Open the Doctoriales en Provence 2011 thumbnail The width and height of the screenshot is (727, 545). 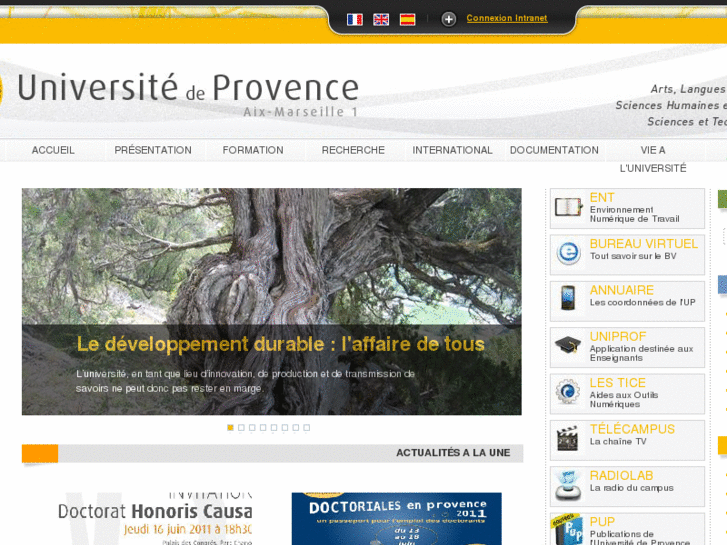[x=396, y=519]
